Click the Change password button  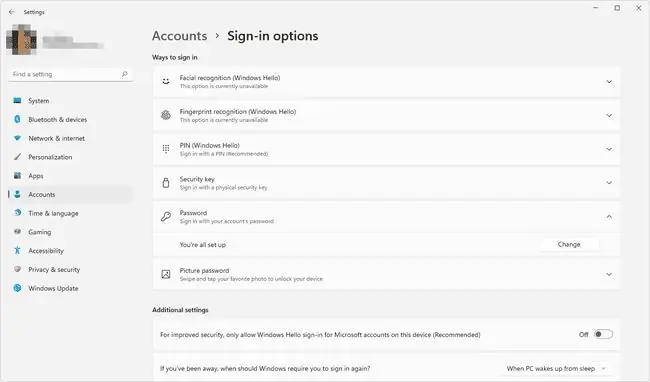(569, 244)
